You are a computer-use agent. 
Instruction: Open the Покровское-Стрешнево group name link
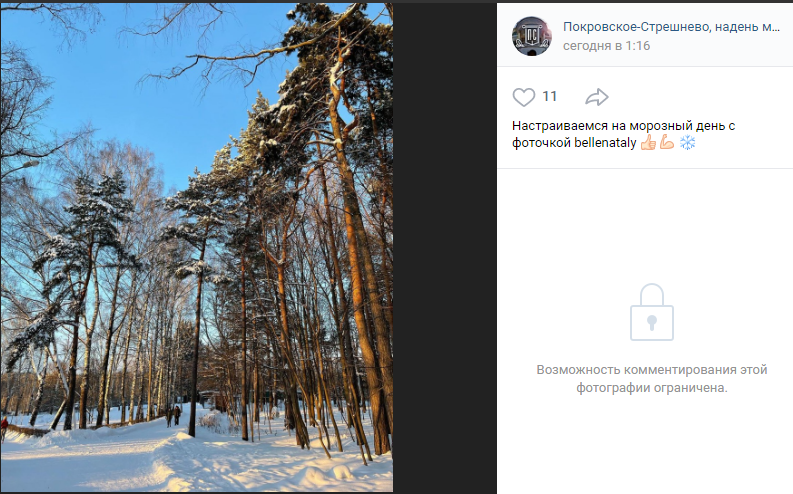[671, 27]
